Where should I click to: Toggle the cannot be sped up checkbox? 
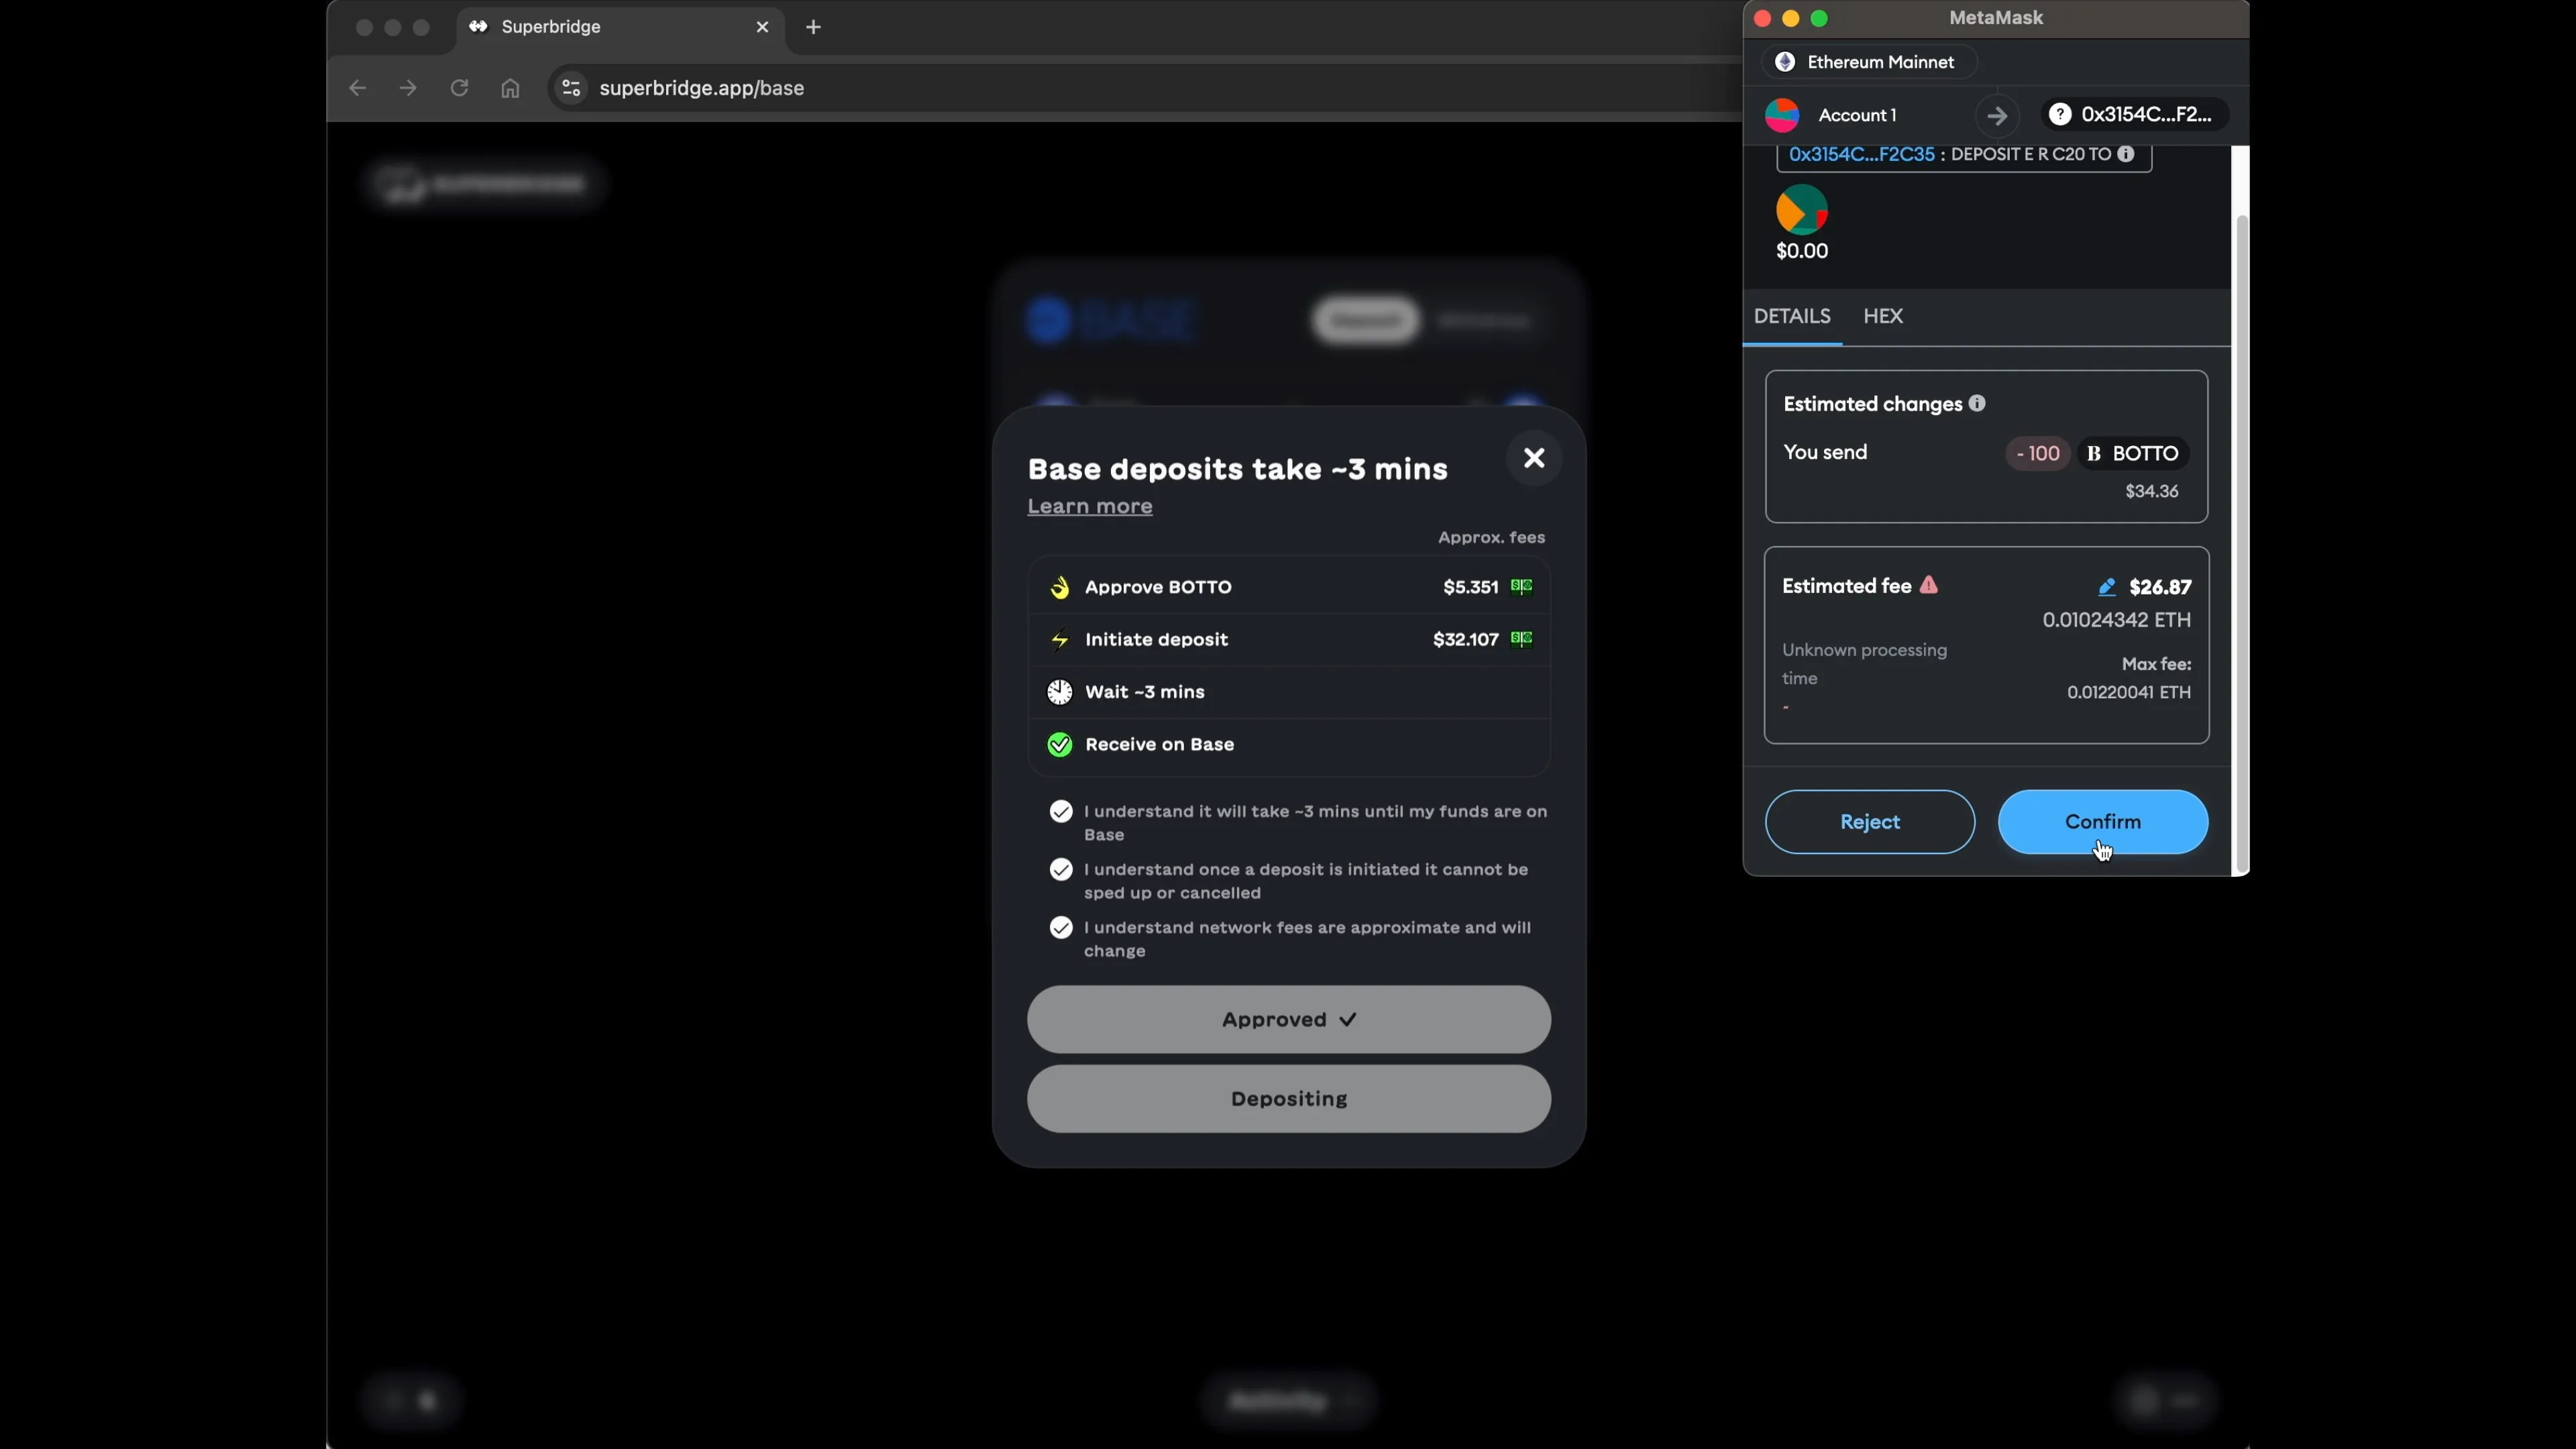pyautogui.click(x=1061, y=870)
